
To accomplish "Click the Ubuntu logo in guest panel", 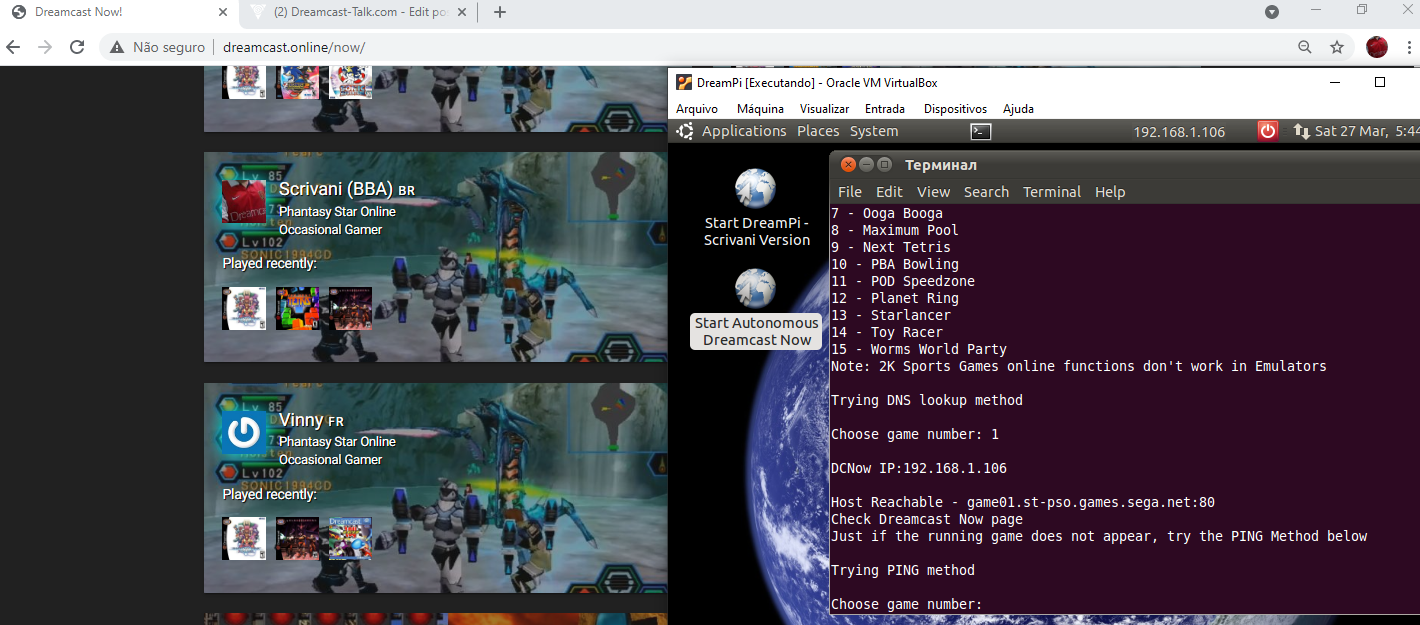I will [685, 131].
